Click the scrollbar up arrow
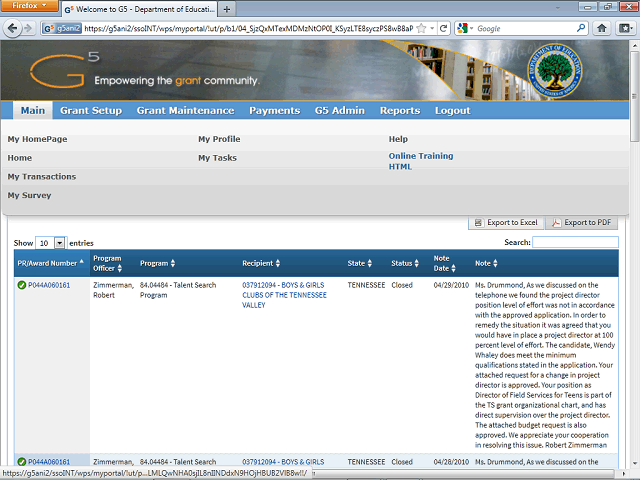Viewport: 640px width, 480px height. pos(635,44)
